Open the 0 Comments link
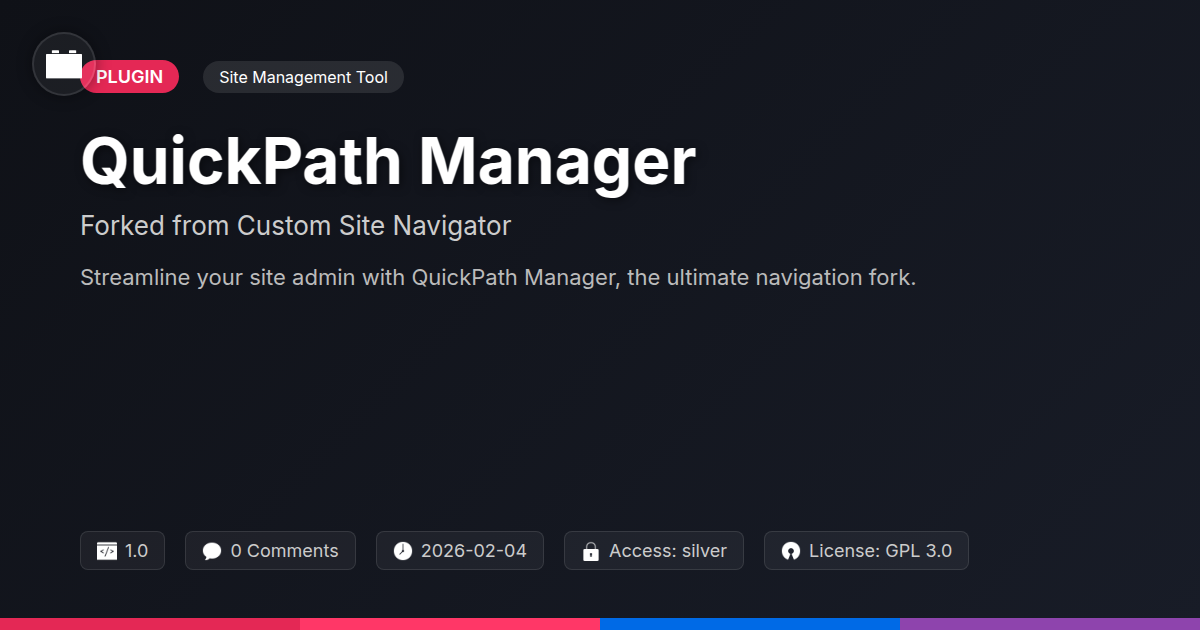 270,551
